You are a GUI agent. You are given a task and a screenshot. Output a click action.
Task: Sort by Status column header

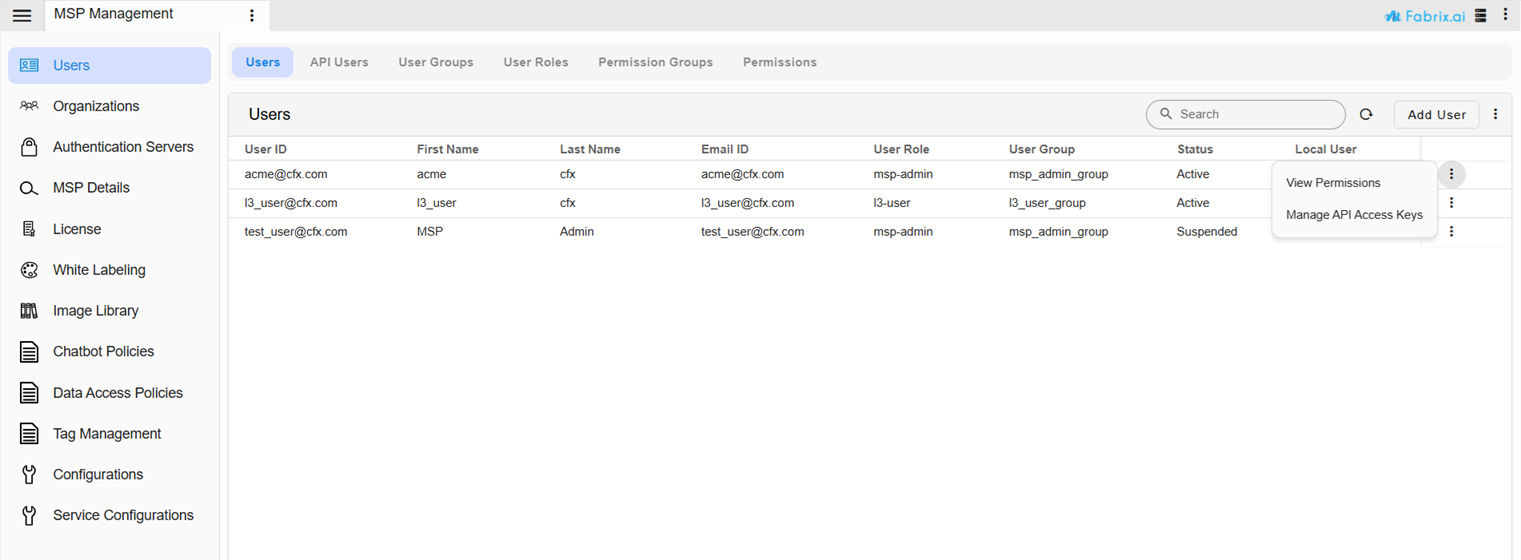(1195, 149)
